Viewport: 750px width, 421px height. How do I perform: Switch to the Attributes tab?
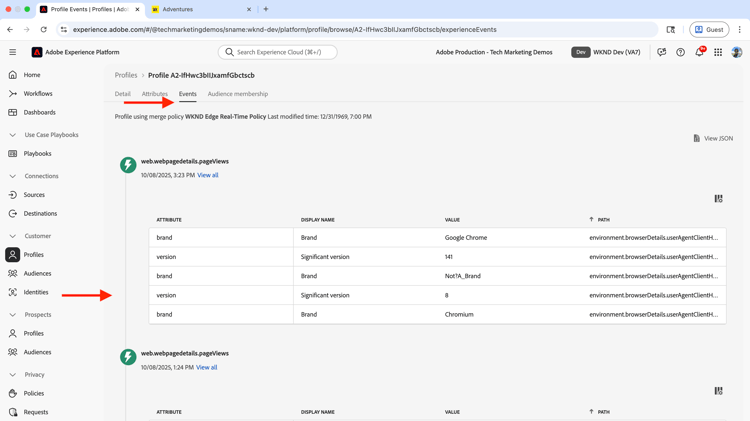click(154, 94)
